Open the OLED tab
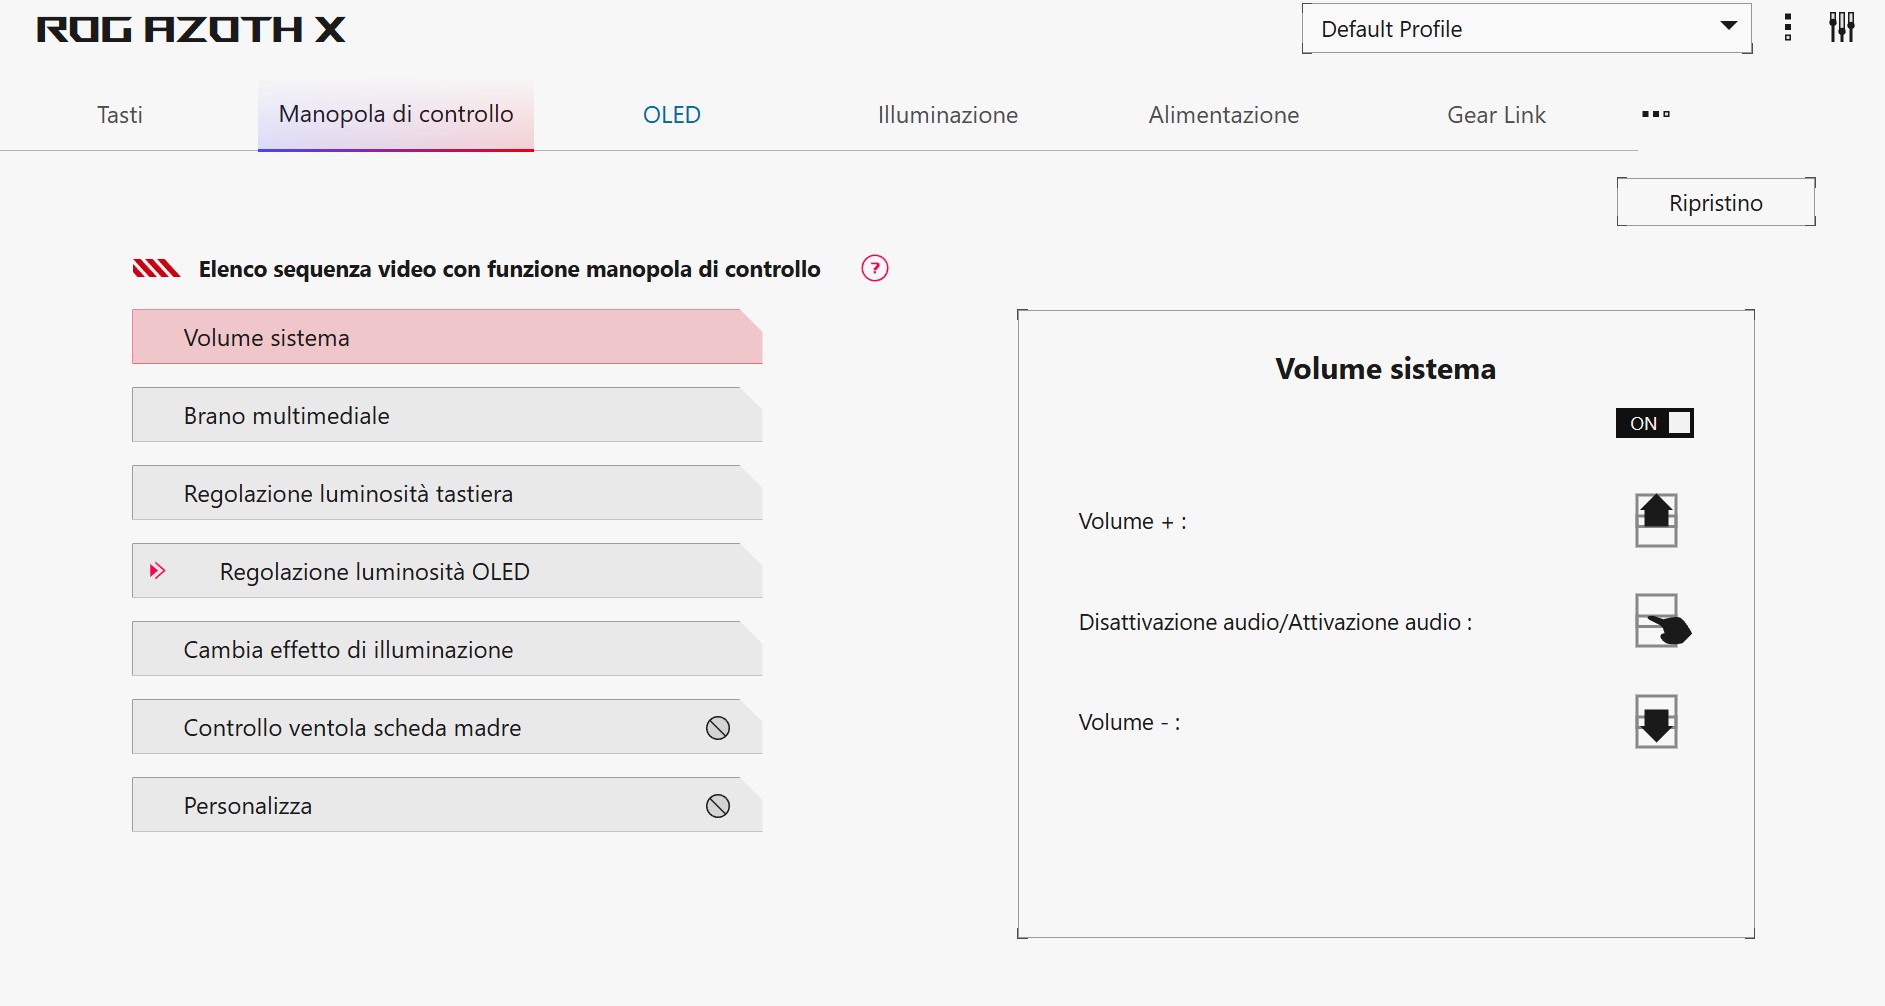 tap(672, 115)
